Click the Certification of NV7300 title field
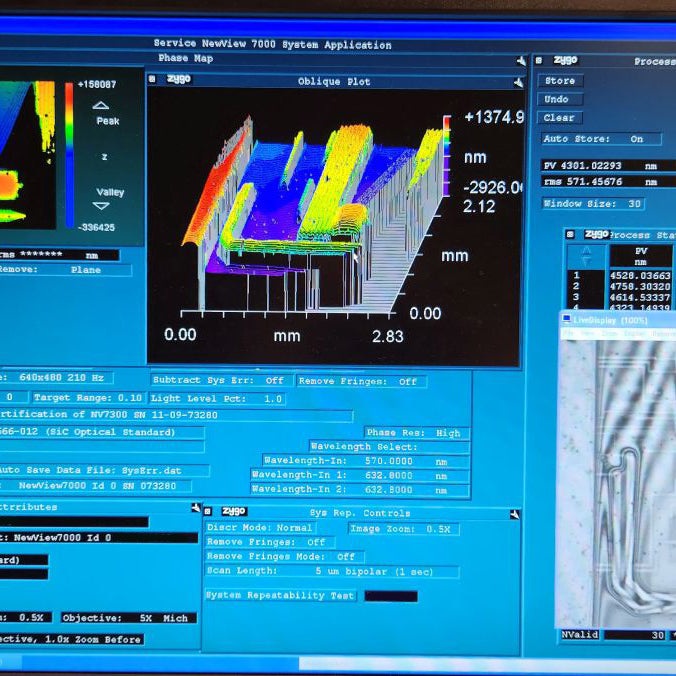This screenshot has height=676, width=676. [176, 415]
